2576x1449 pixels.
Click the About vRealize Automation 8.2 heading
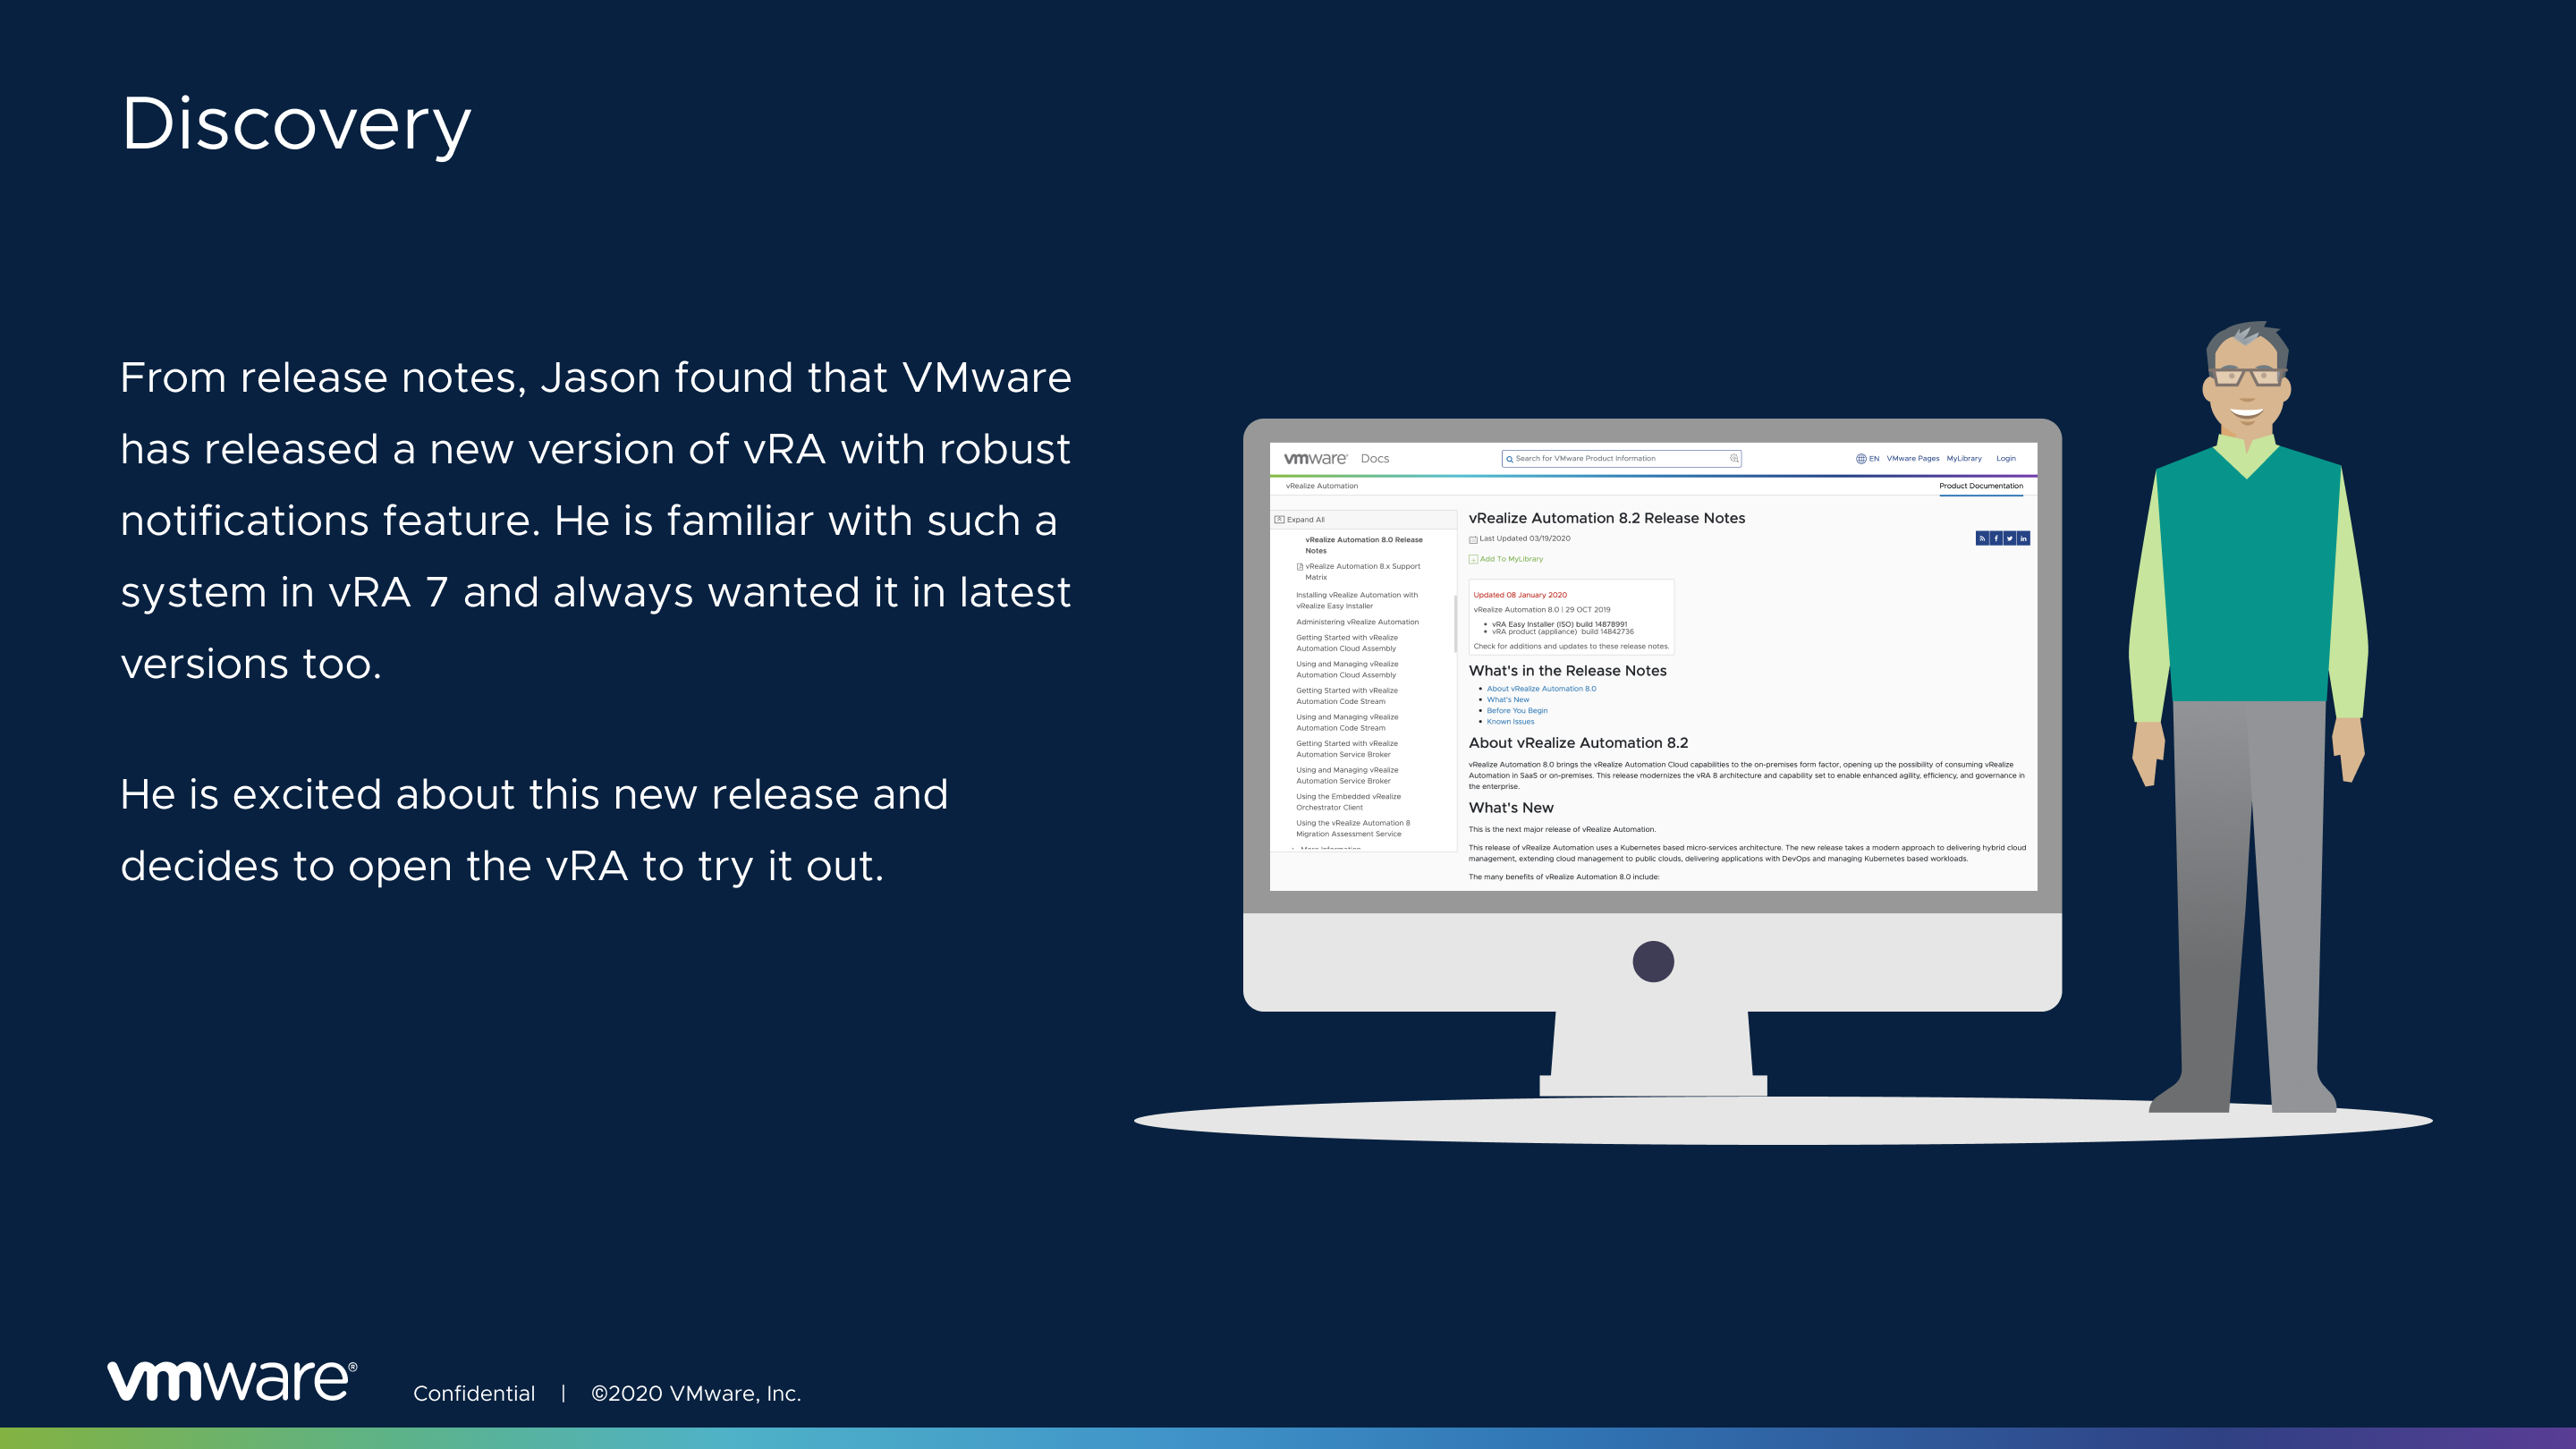point(1578,743)
